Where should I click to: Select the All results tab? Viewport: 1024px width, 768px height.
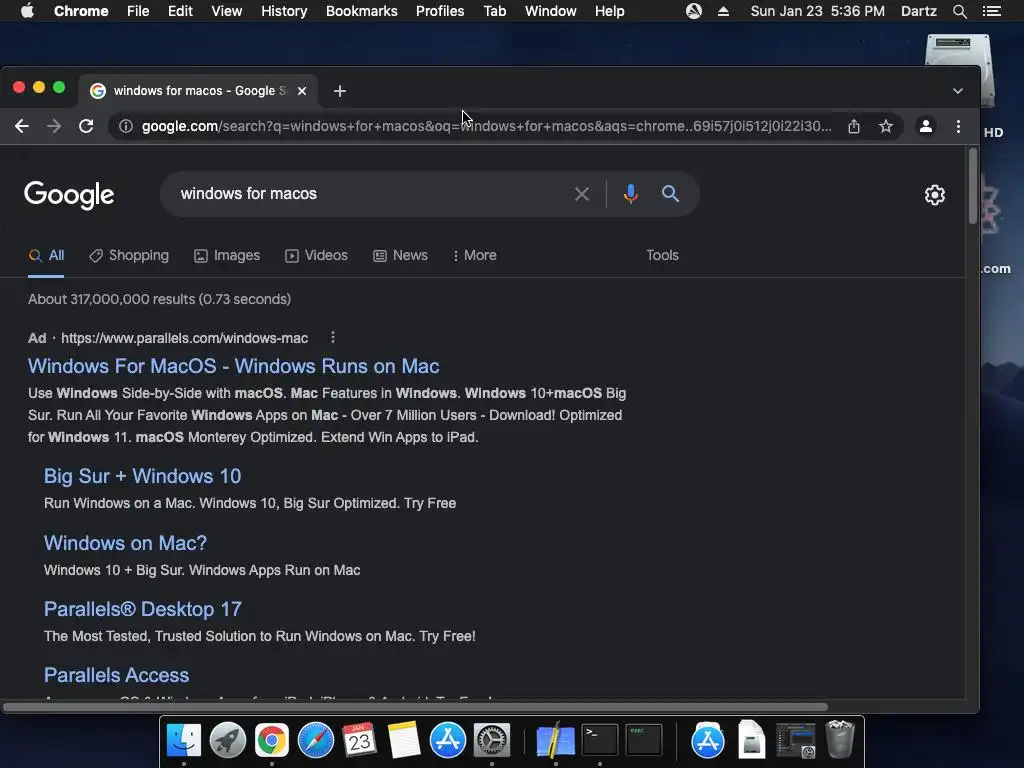(46, 255)
